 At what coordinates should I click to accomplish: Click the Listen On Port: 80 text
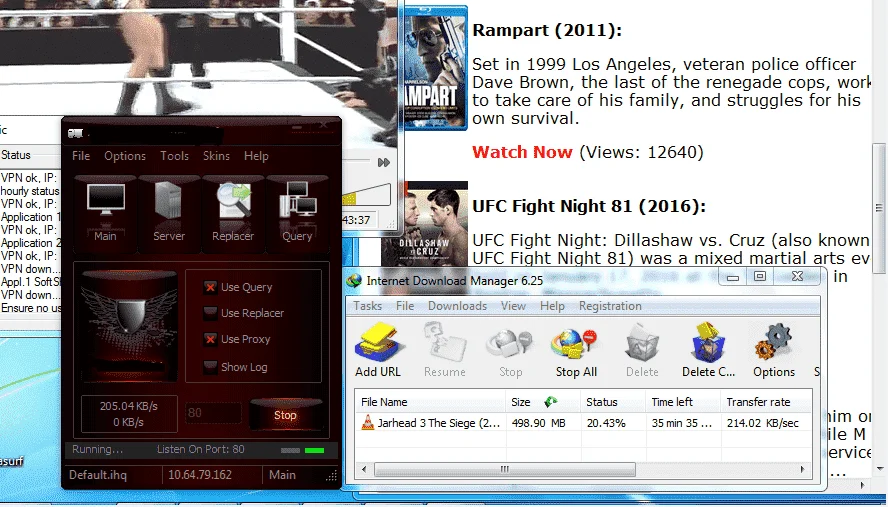coord(200,449)
